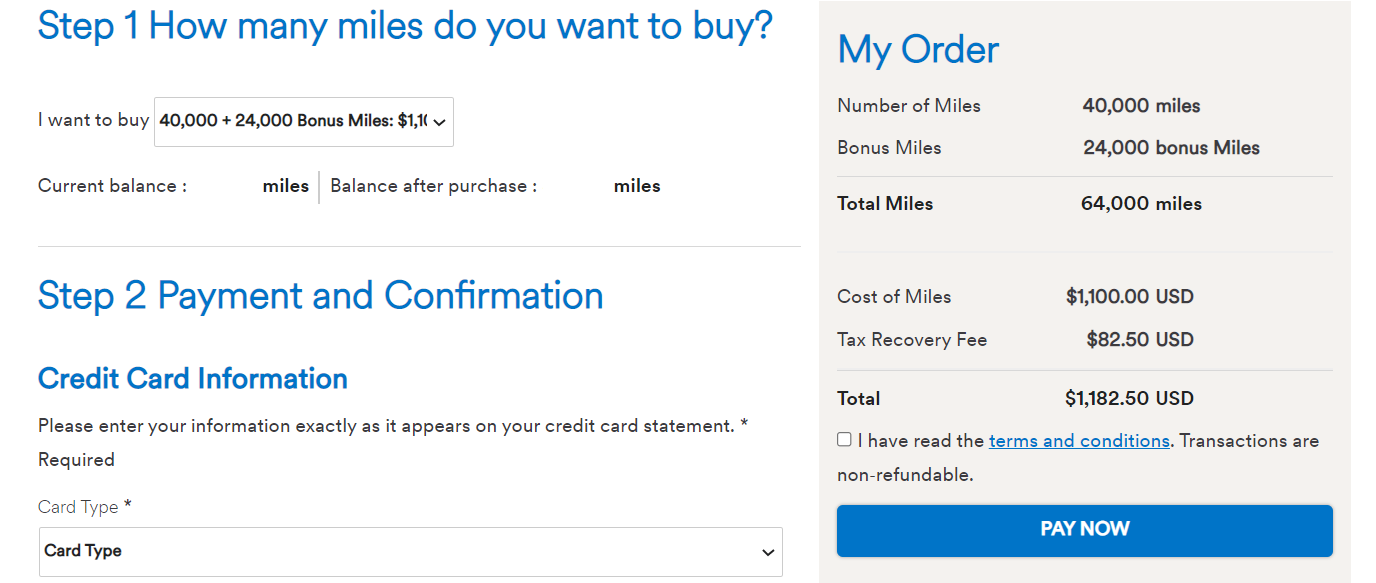Click the Balance after purchase label
1376x583 pixels.
tap(433, 186)
